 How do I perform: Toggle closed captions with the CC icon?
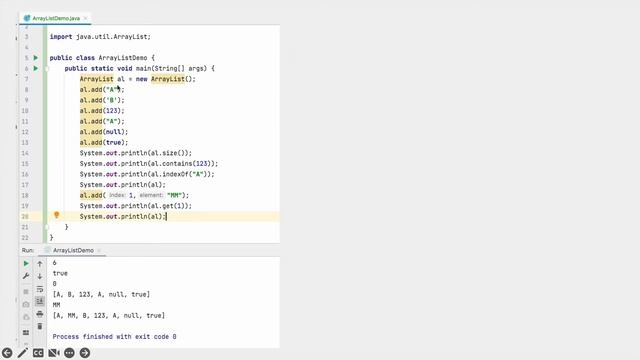tap(38, 353)
